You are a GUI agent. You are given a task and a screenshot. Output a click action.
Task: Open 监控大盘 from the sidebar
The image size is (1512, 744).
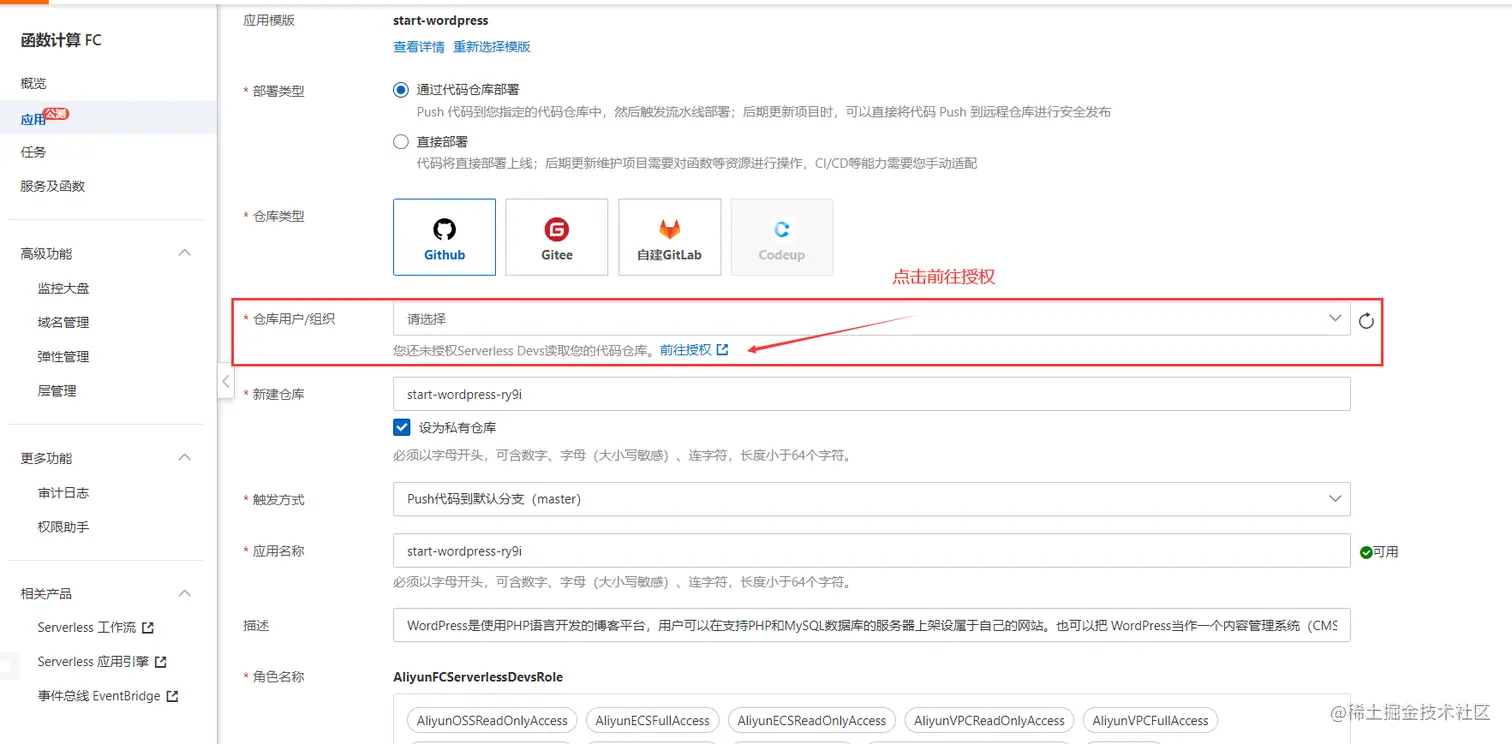click(63, 287)
